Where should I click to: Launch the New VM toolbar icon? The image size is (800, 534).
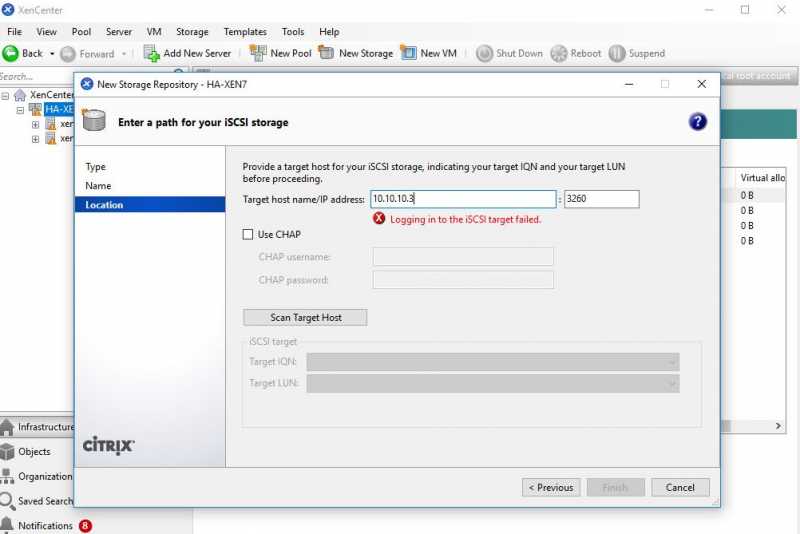click(408, 53)
